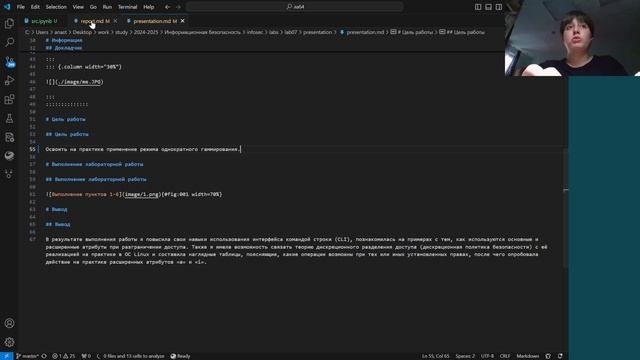Click '2024-2025' in the breadcrumb path
Screen dimensions: 640x360
(x=146, y=32)
